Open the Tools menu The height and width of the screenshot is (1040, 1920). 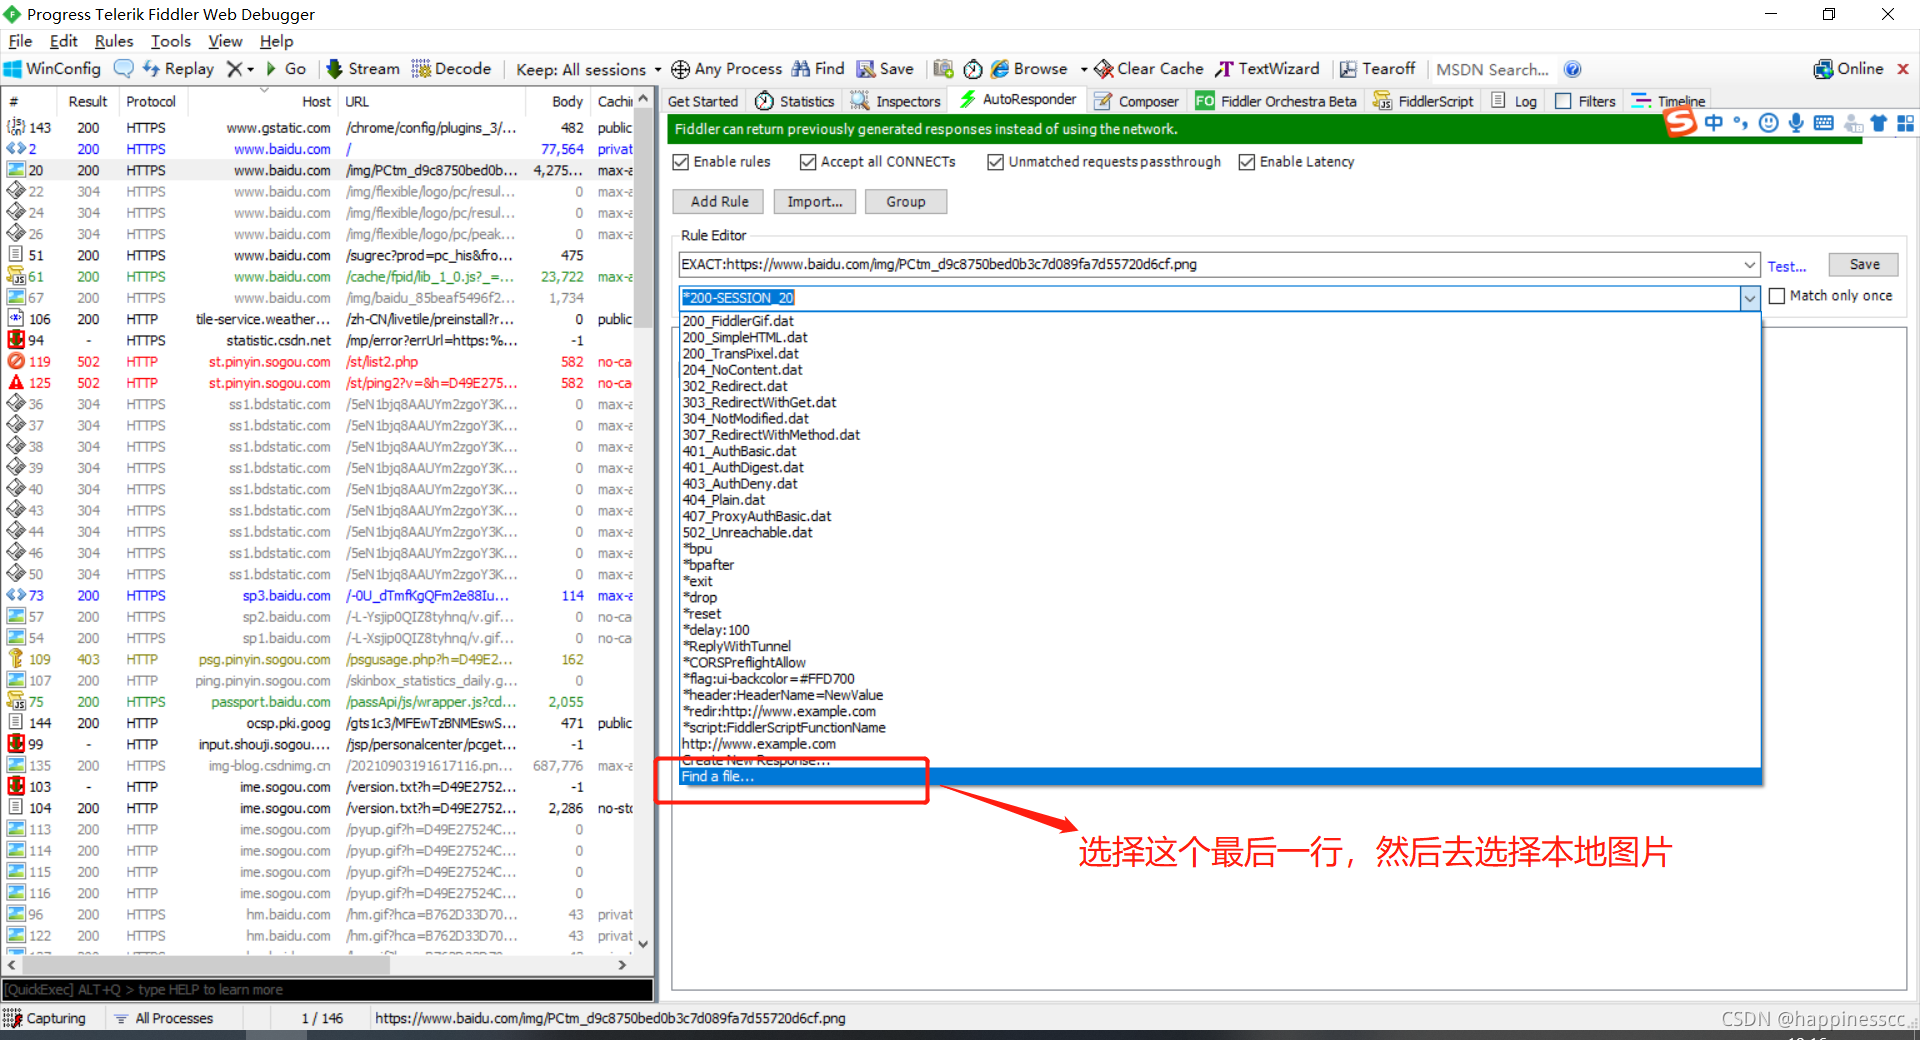[x=170, y=41]
